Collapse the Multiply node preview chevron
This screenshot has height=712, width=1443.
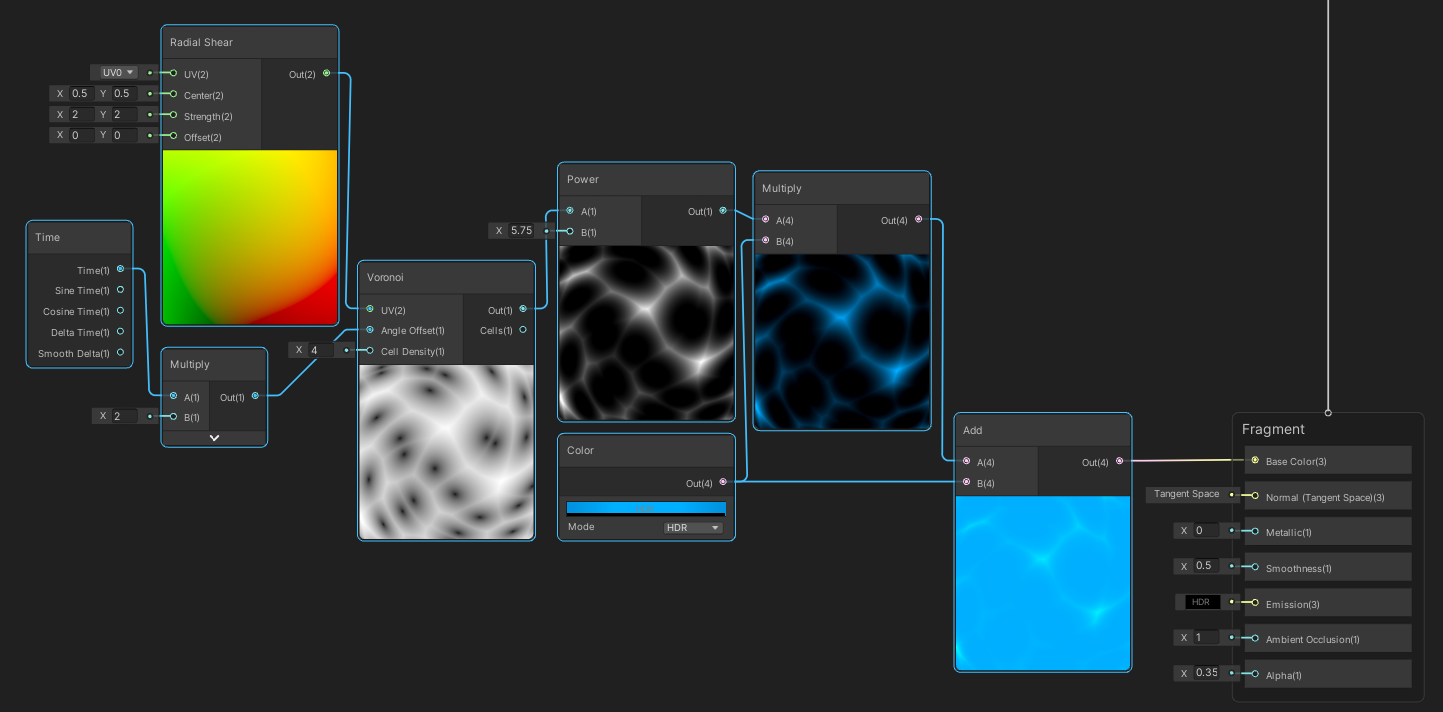coord(214,438)
